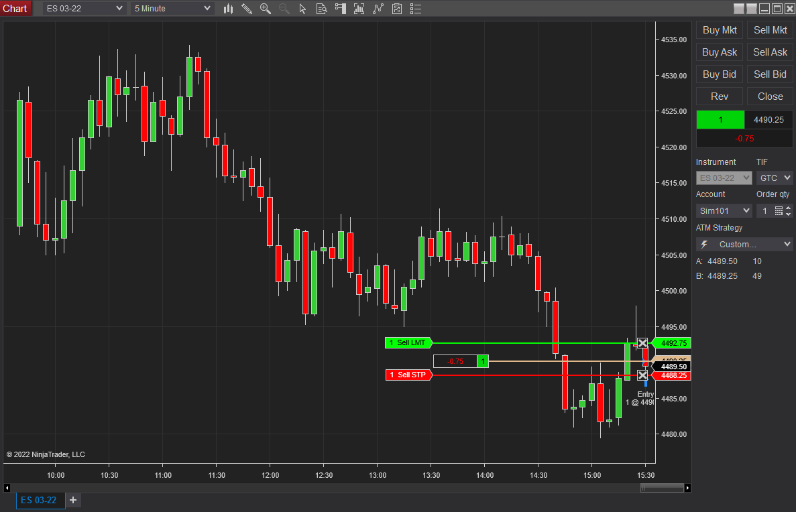The image size is (796, 512).
Task: Open the ATM Strategy Custom dropdown
Action: point(744,244)
